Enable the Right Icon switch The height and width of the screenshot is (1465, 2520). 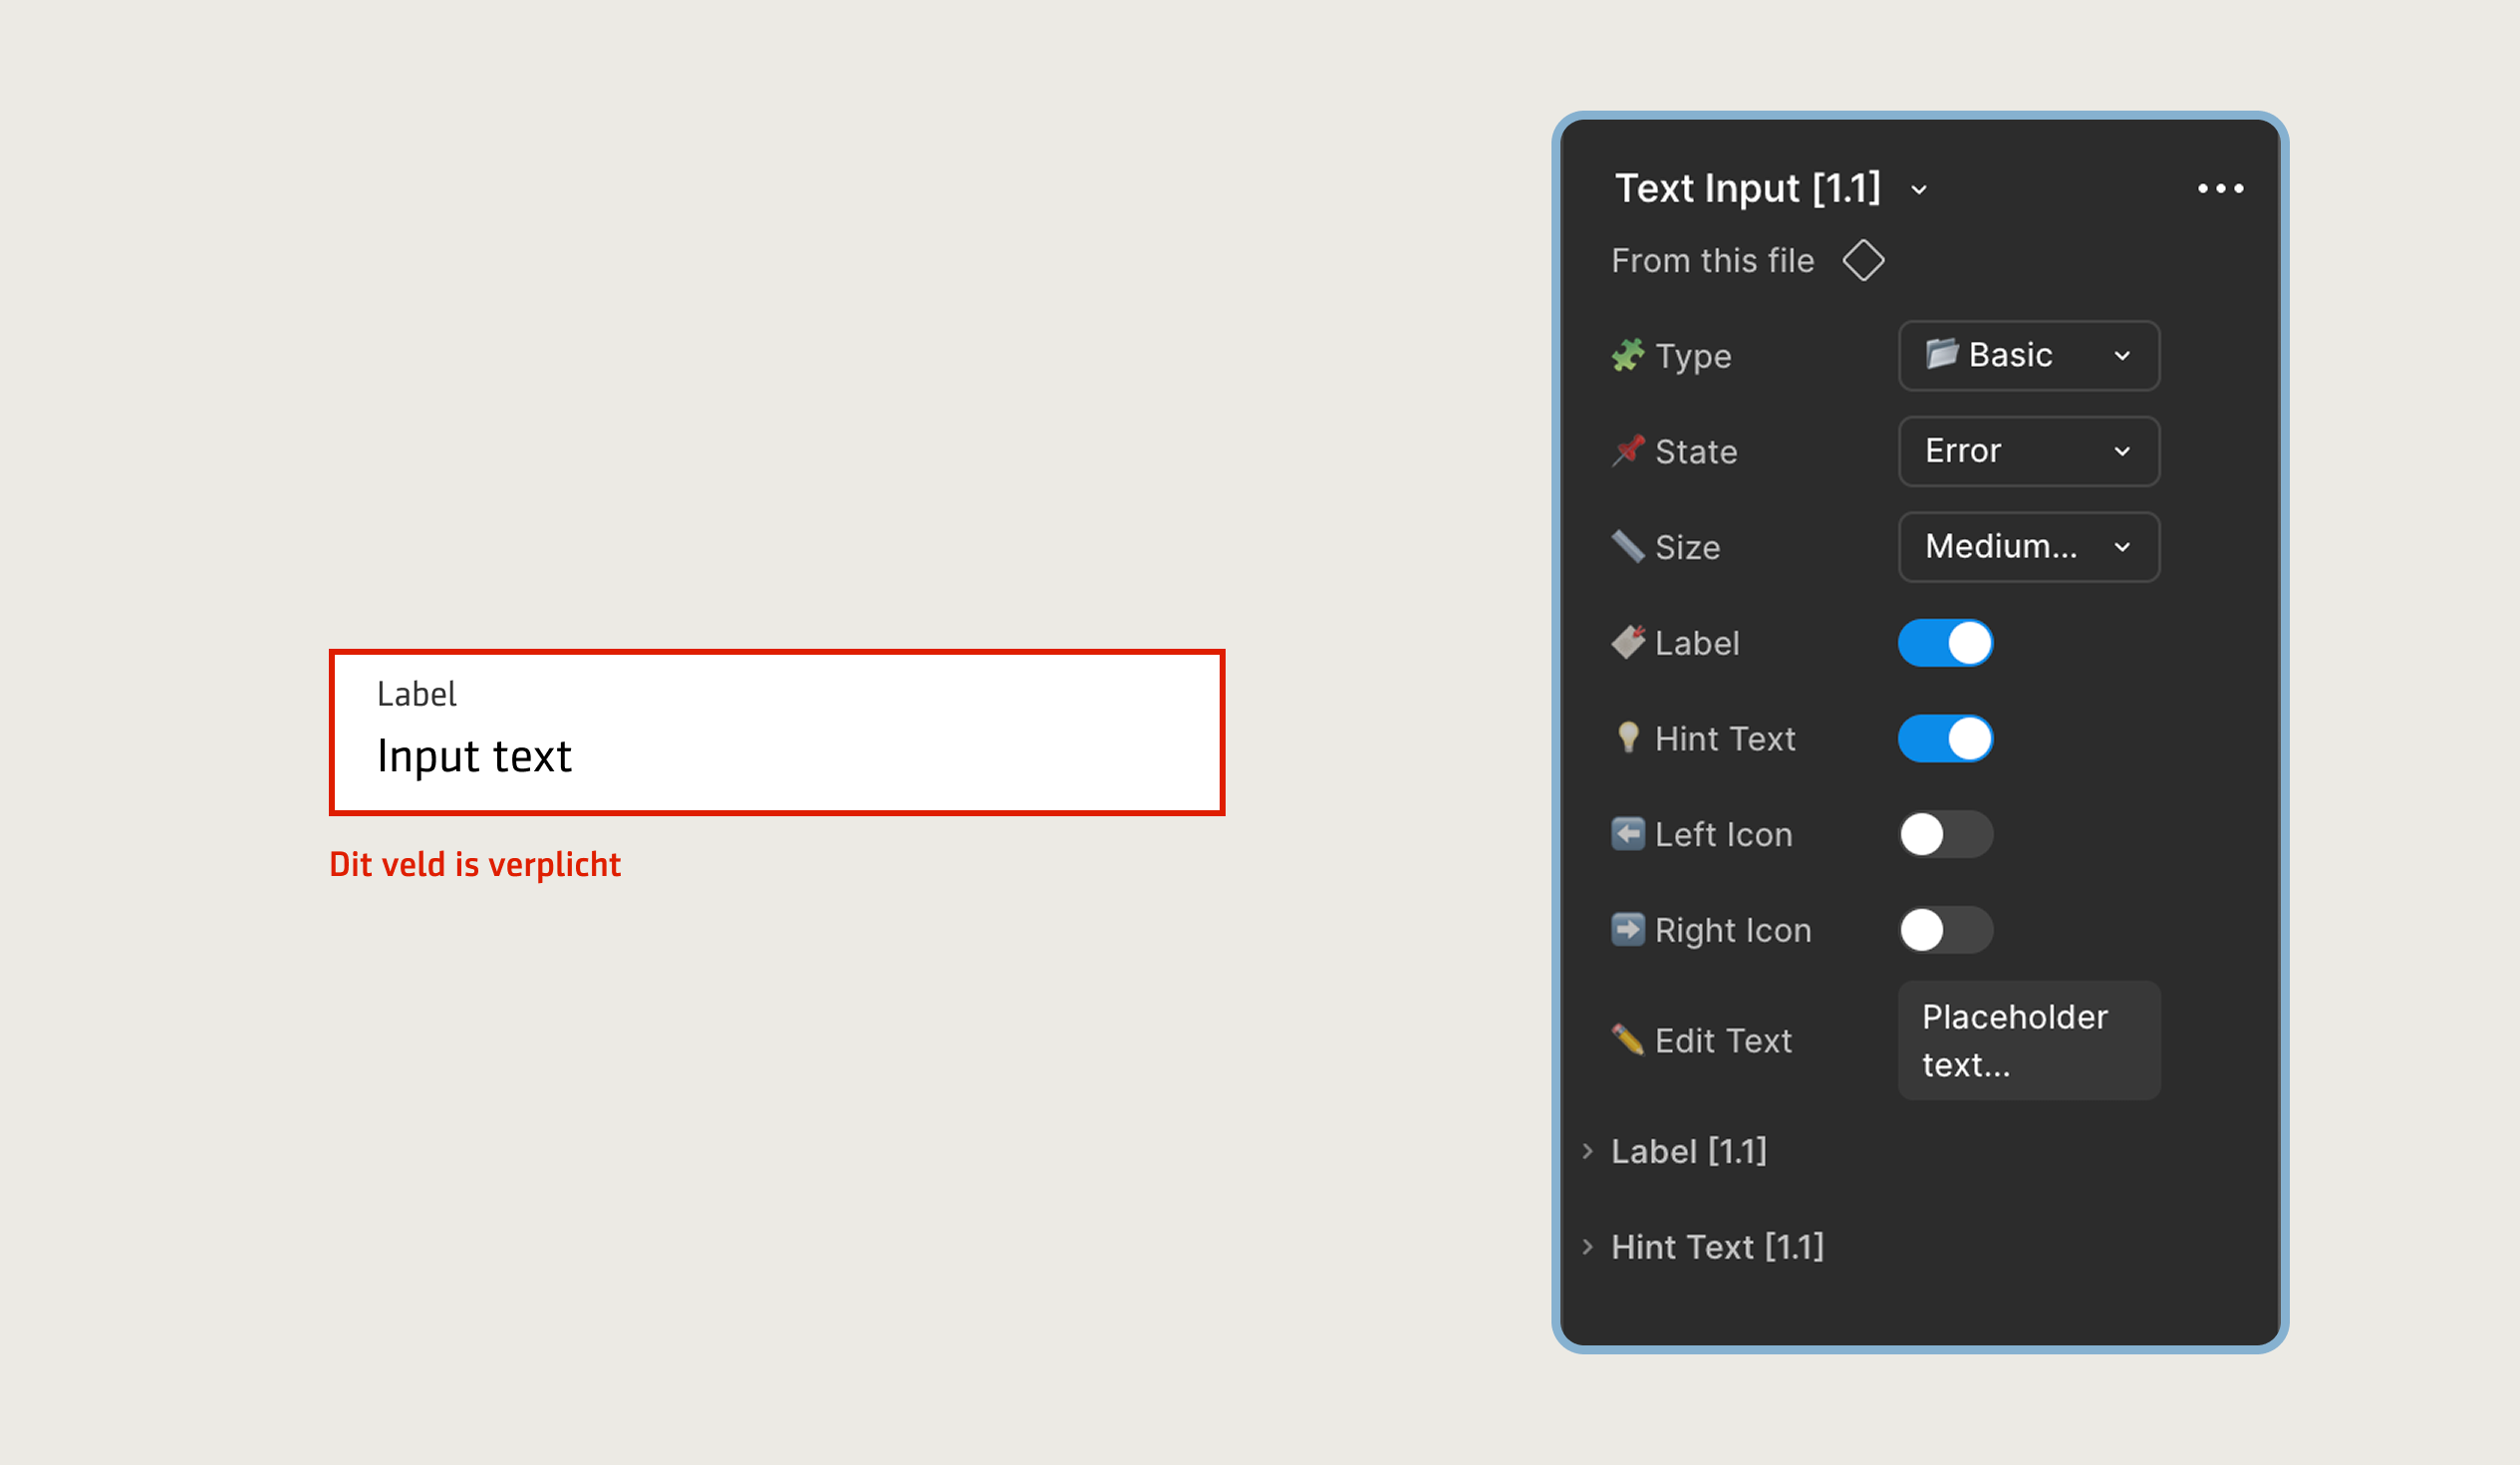click(1944, 930)
